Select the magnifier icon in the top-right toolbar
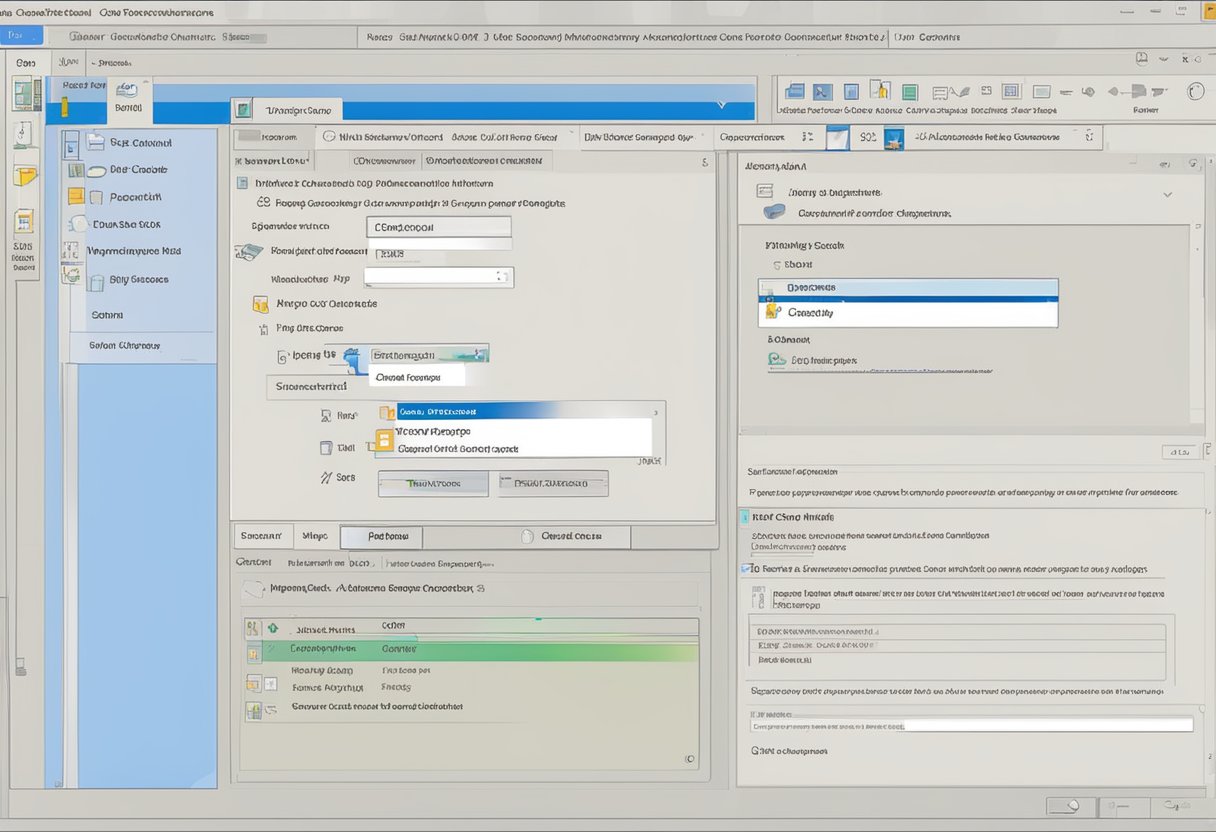Screen dimensions: 1216x832 pyautogui.click(x=1196, y=90)
